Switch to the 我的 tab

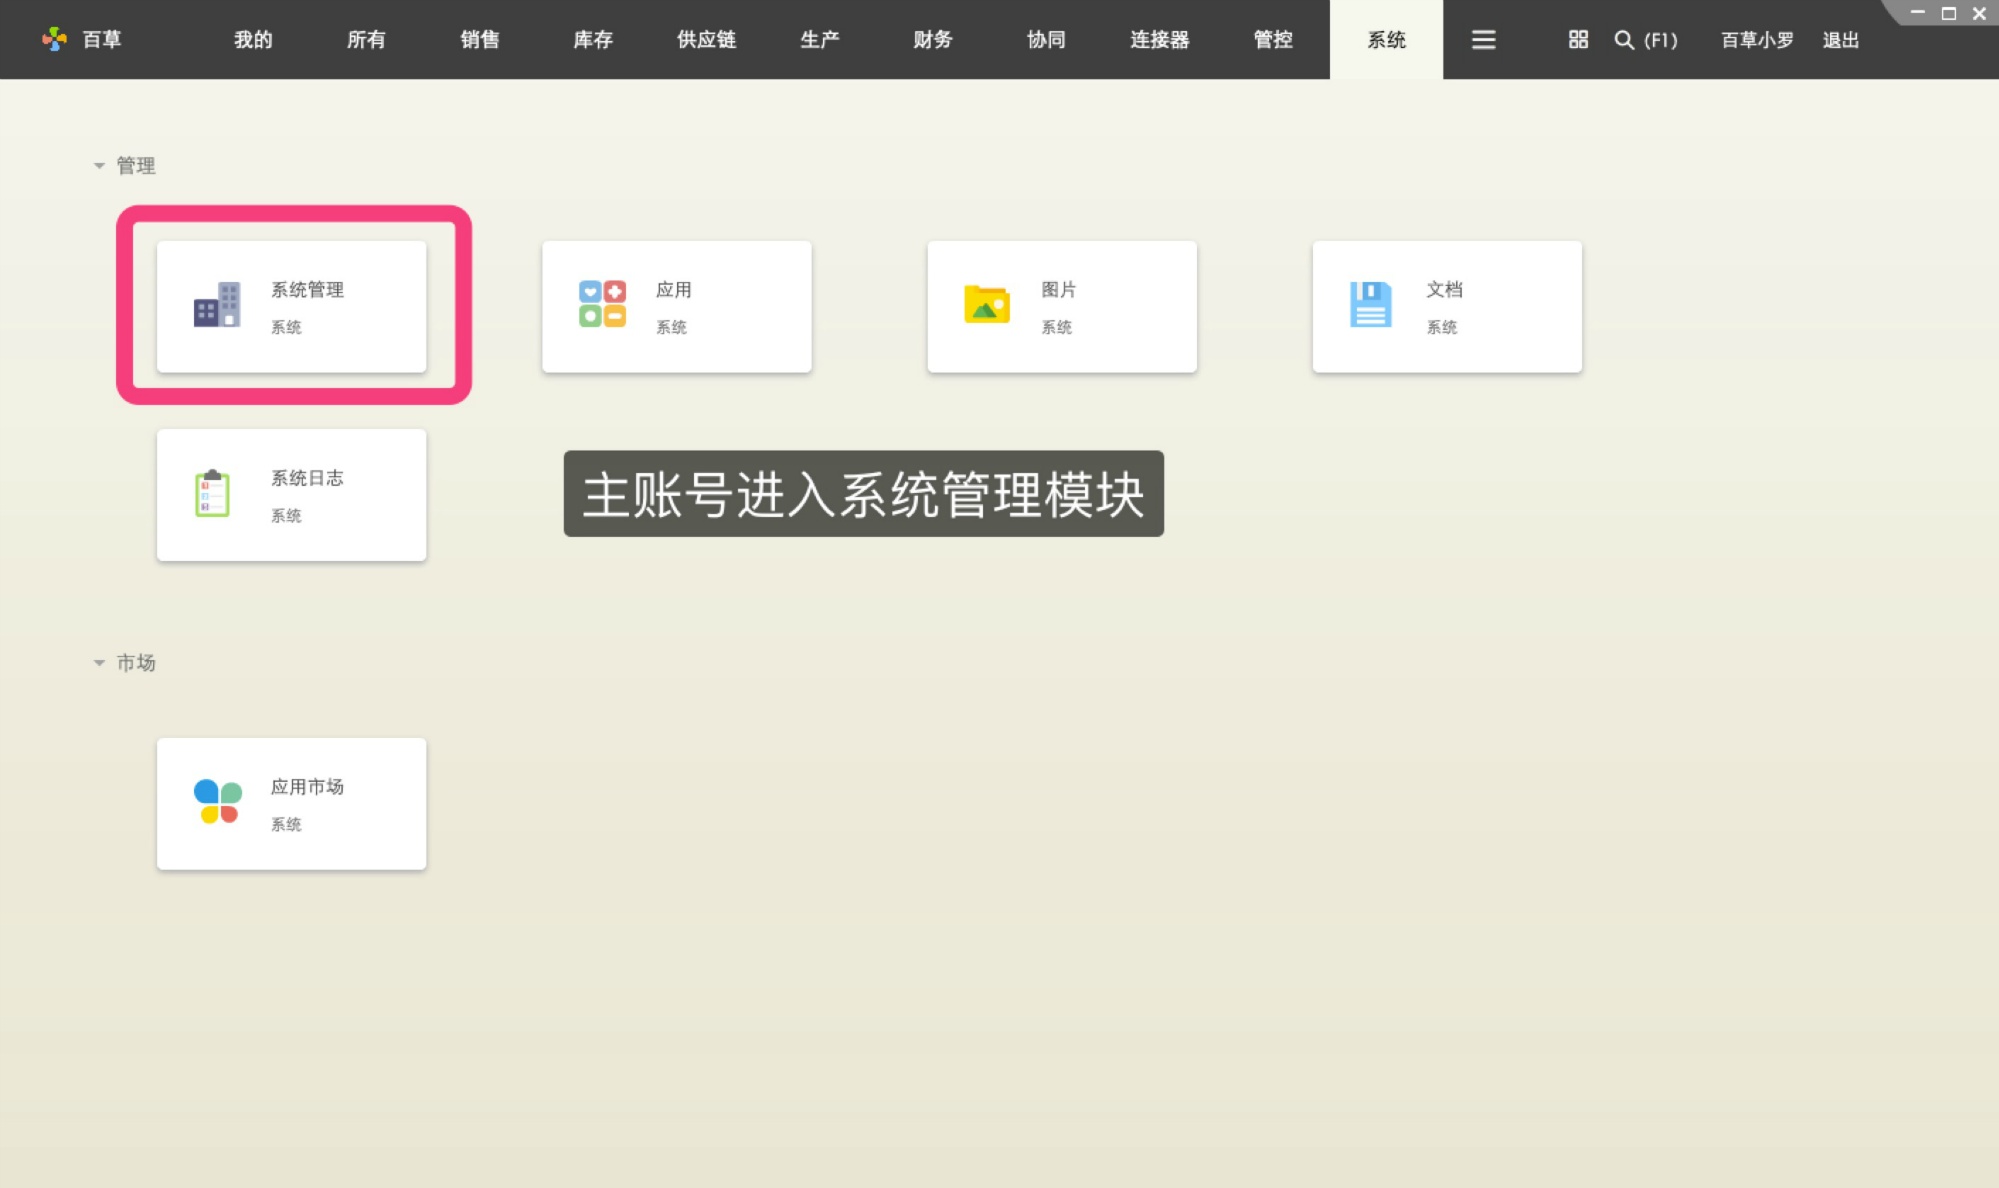[x=253, y=39]
